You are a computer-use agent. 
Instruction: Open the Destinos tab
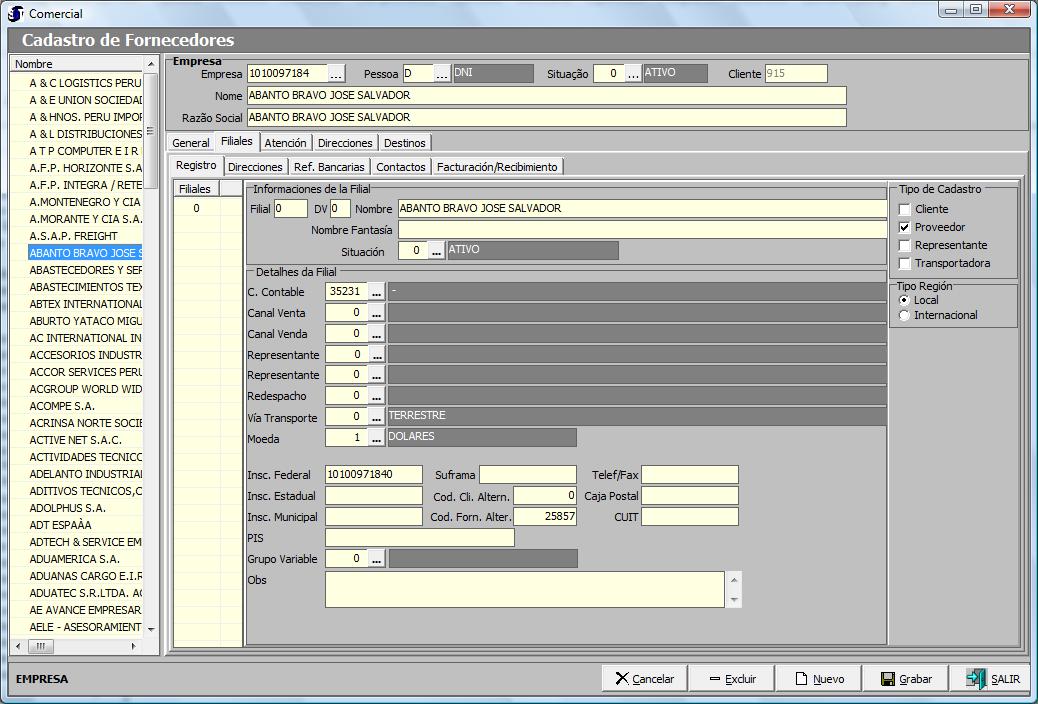[404, 143]
